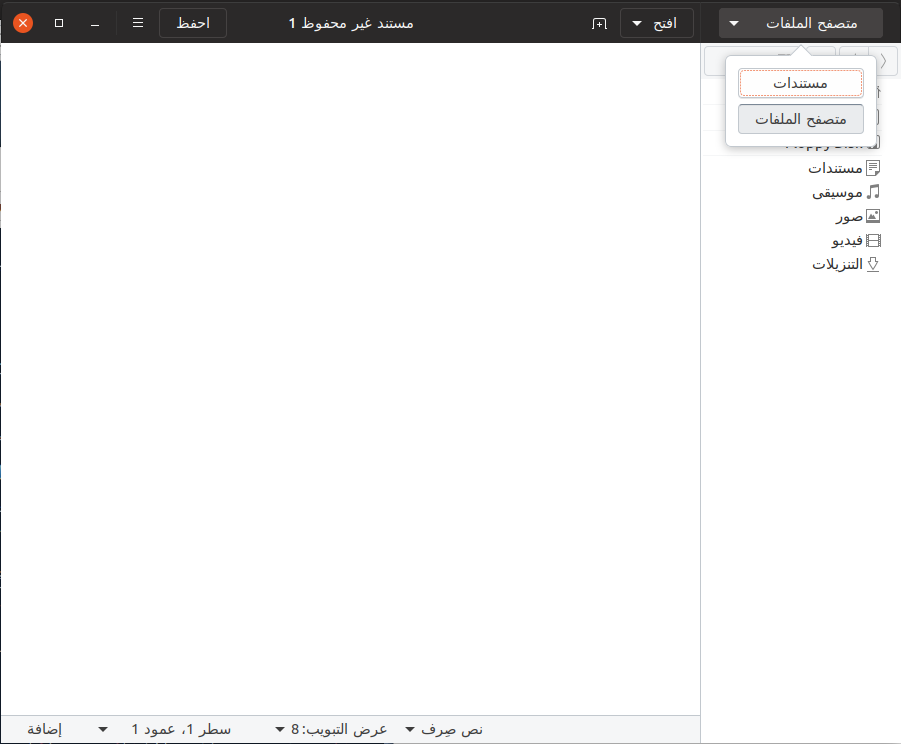Choose مستندات option in side panel popover

click(800, 83)
